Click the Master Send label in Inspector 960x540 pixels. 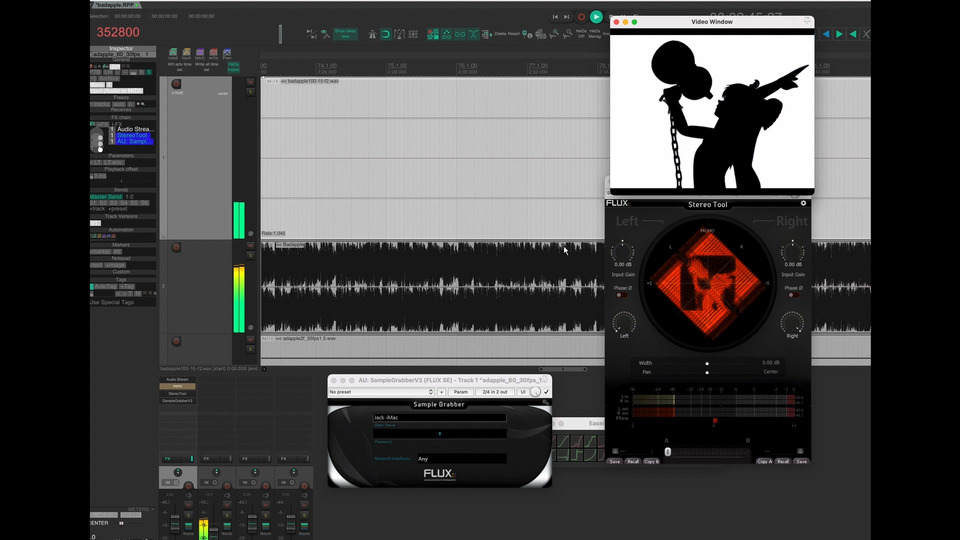pyautogui.click(x=106, y=197)
